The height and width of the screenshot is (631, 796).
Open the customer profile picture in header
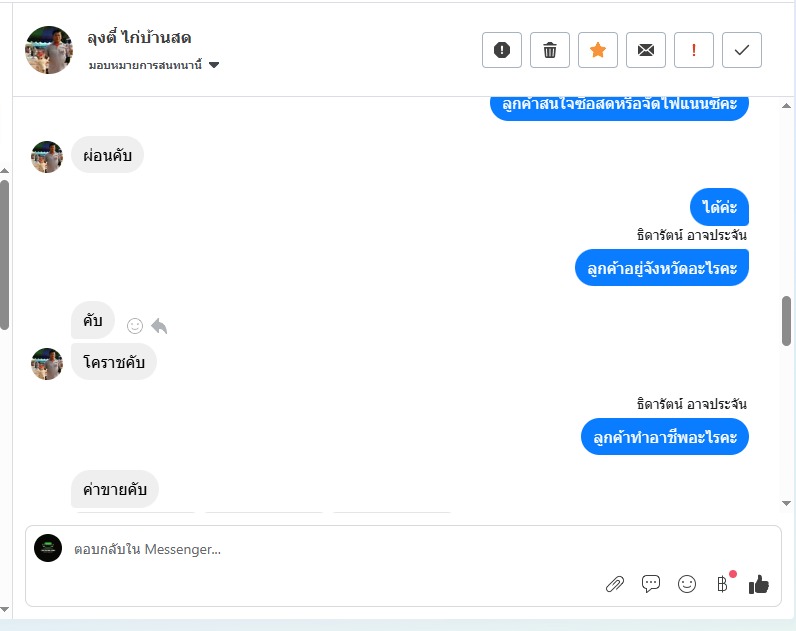click(49, 50)
